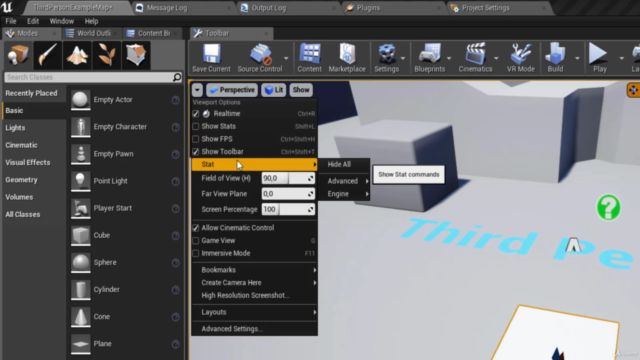The width and height of the screenshot is (640, 360).
Task: Select the Lights category
Action: pyautogui.click(x=15, y=128)
